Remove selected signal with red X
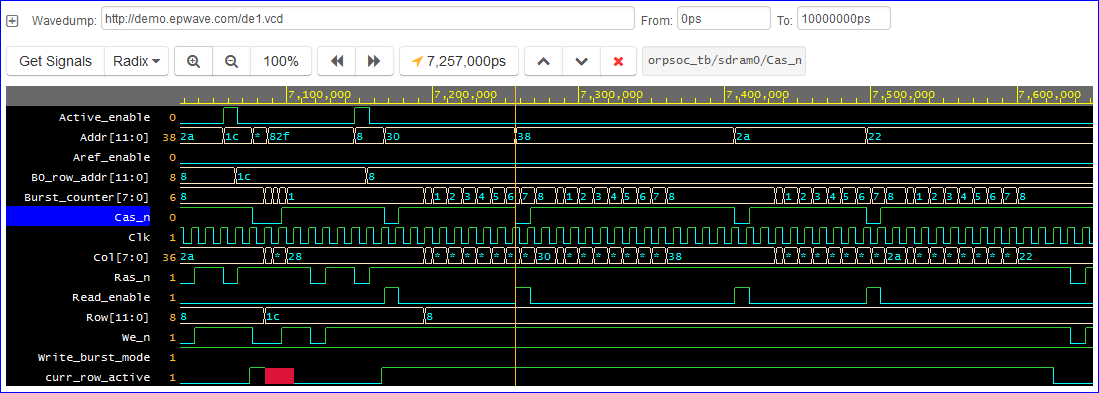 click(618, 62)
